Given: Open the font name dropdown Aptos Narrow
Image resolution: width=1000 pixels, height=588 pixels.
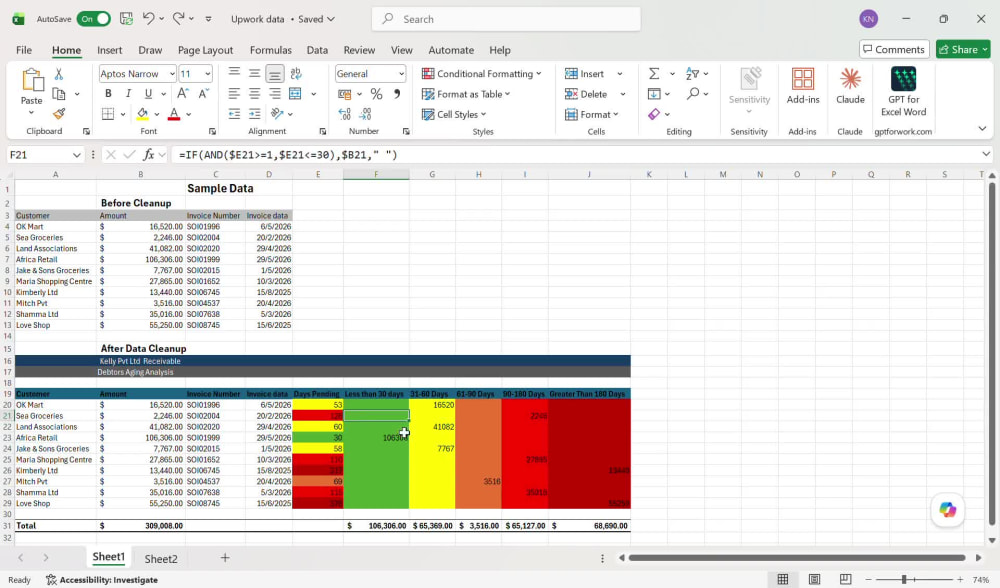Looking at the screenshot, I should click(172, 74).
